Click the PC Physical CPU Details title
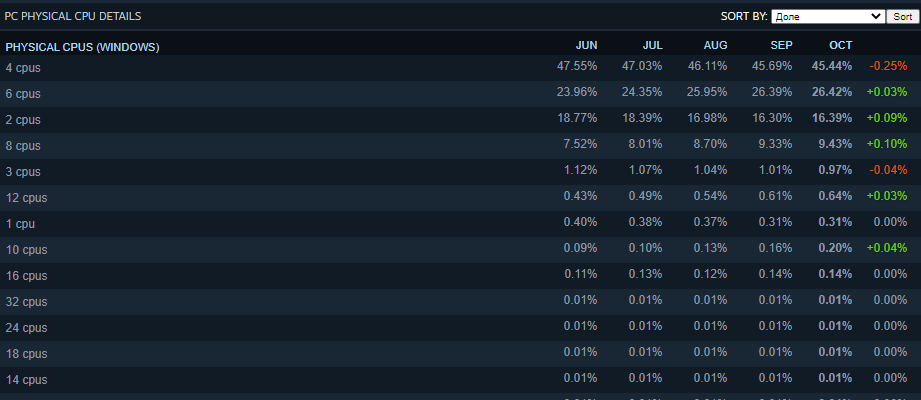 (73, 17)
